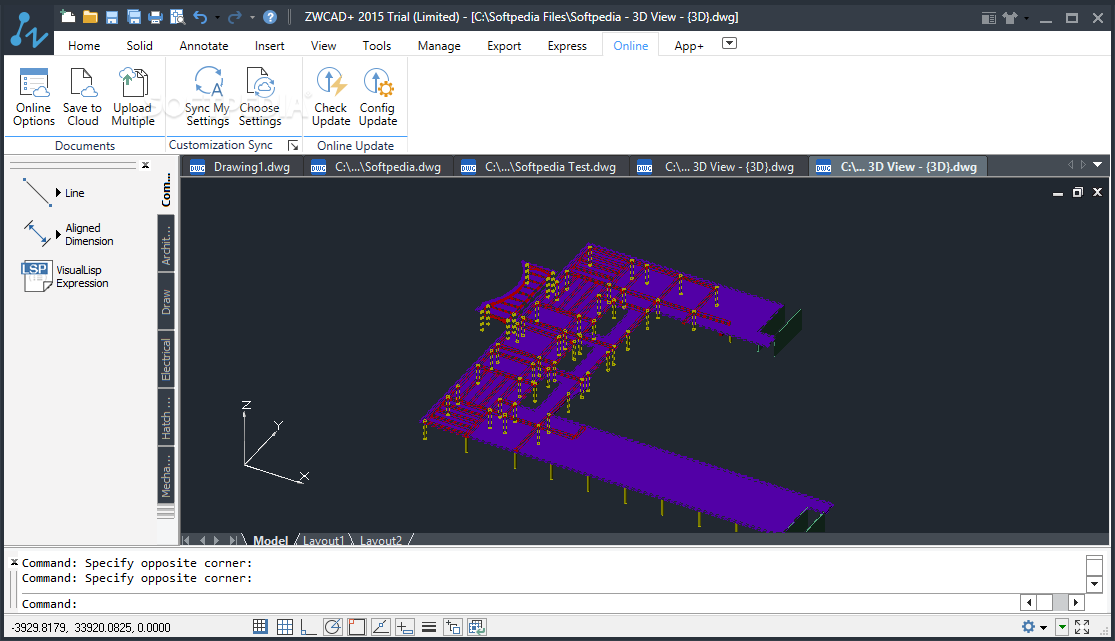Select the Layout2 tab
This screenshot has height=641, width=1115.
[x=381, y=541]
